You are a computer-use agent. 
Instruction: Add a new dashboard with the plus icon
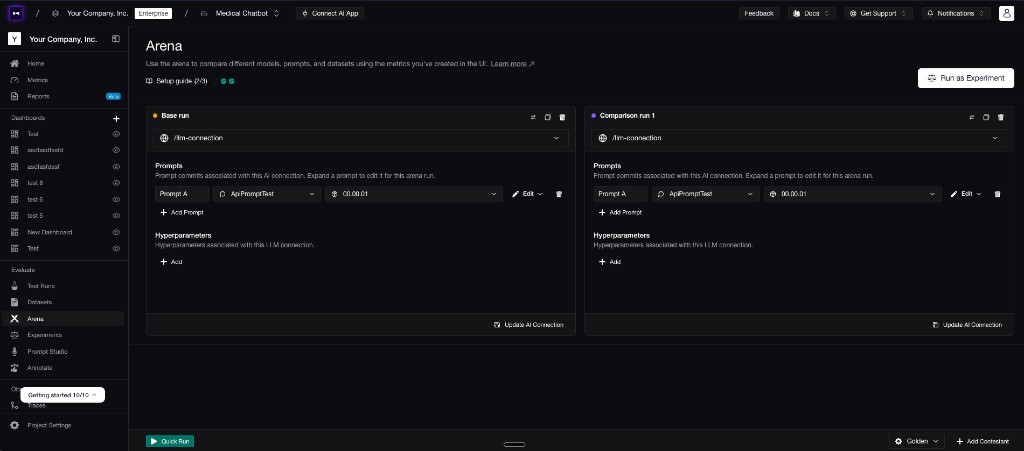116,119
